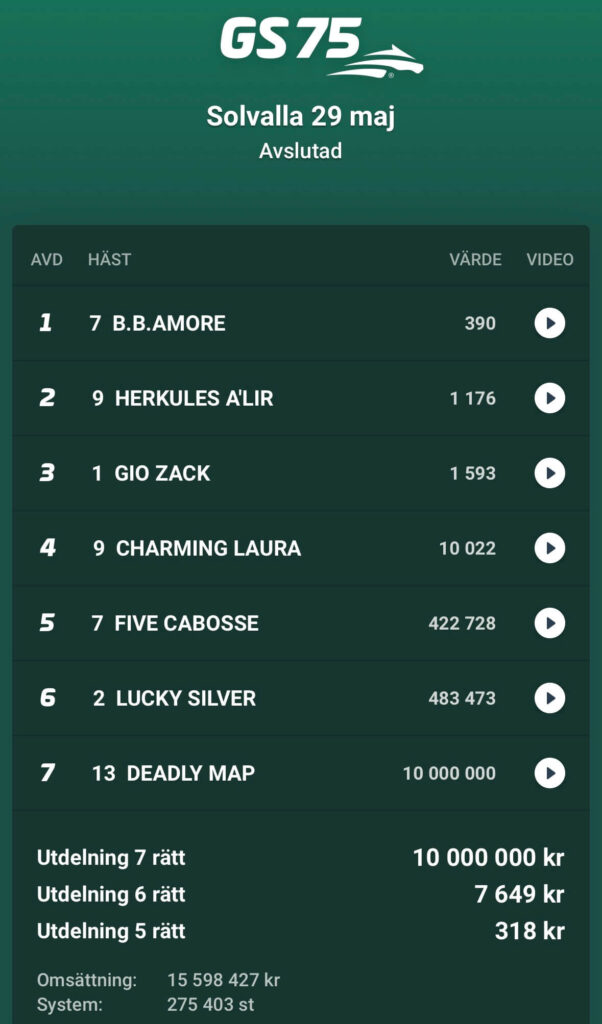Image resolution: width=602 pixels, height=1024 pixels.
Task: Click the VÄRDE column header
Action: click(475, 260)
